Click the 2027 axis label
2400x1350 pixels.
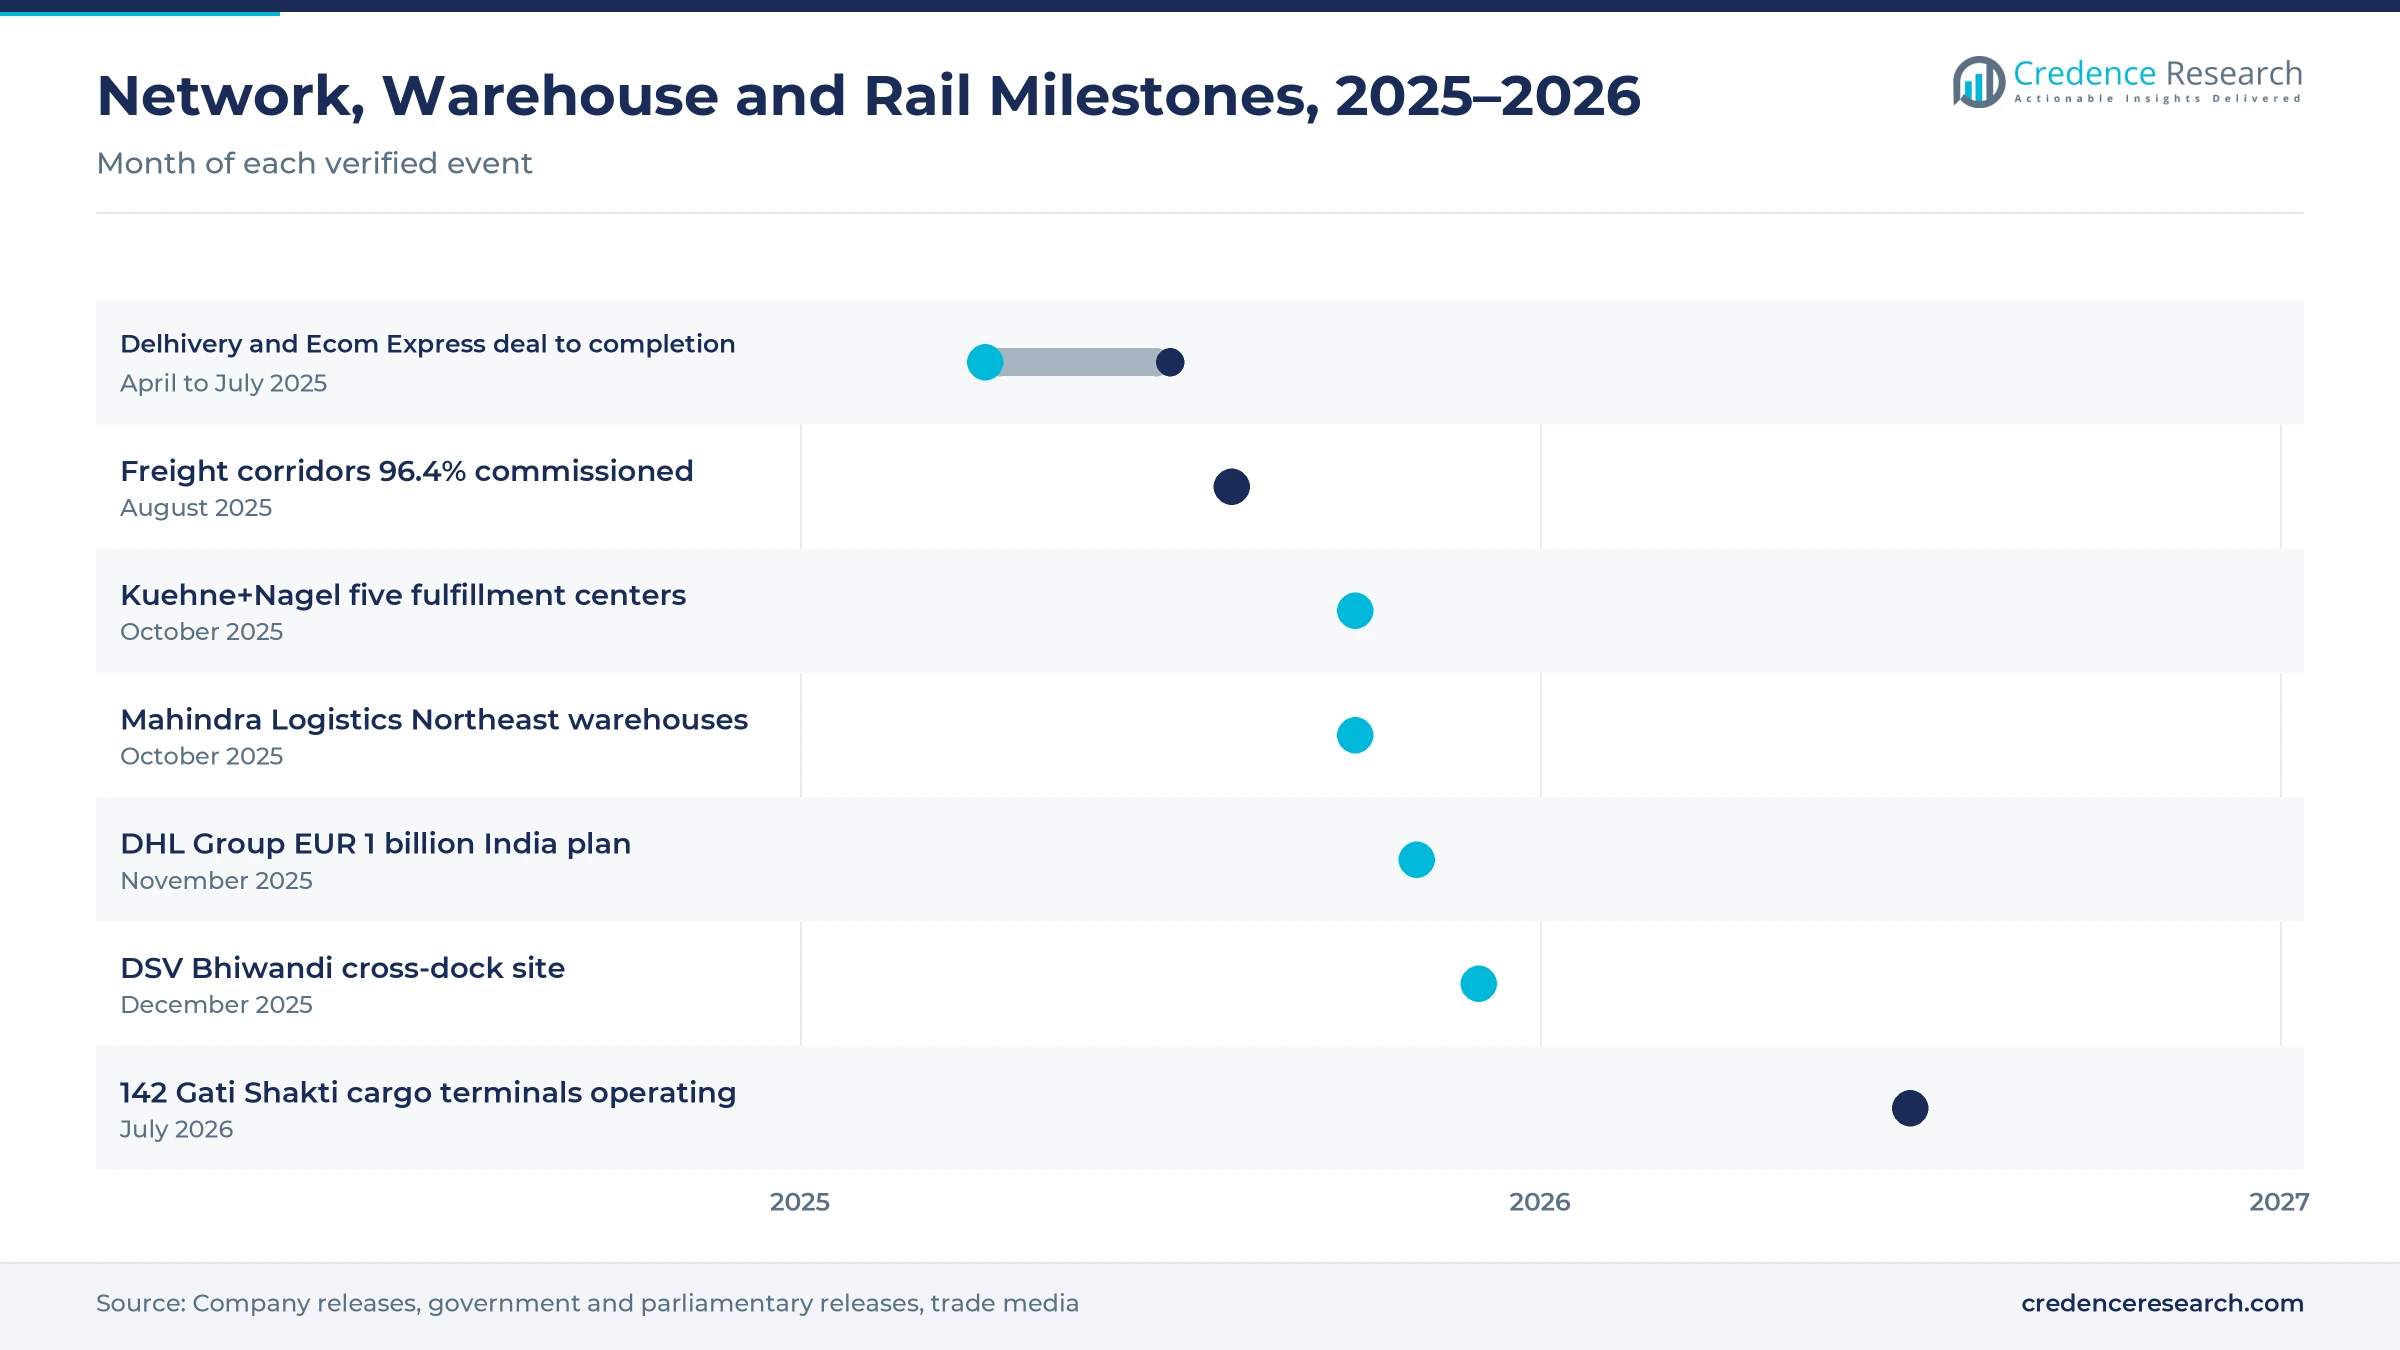2279,1202
